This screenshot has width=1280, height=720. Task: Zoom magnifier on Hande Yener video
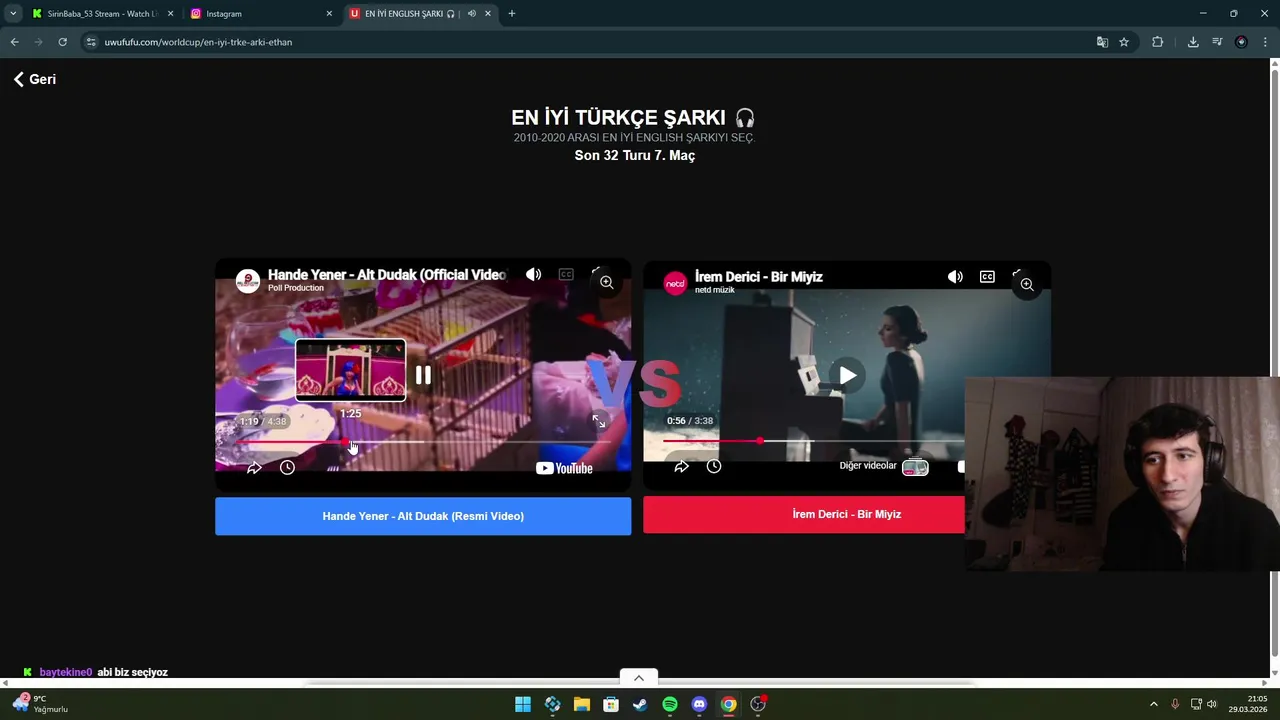pos(606,282)
